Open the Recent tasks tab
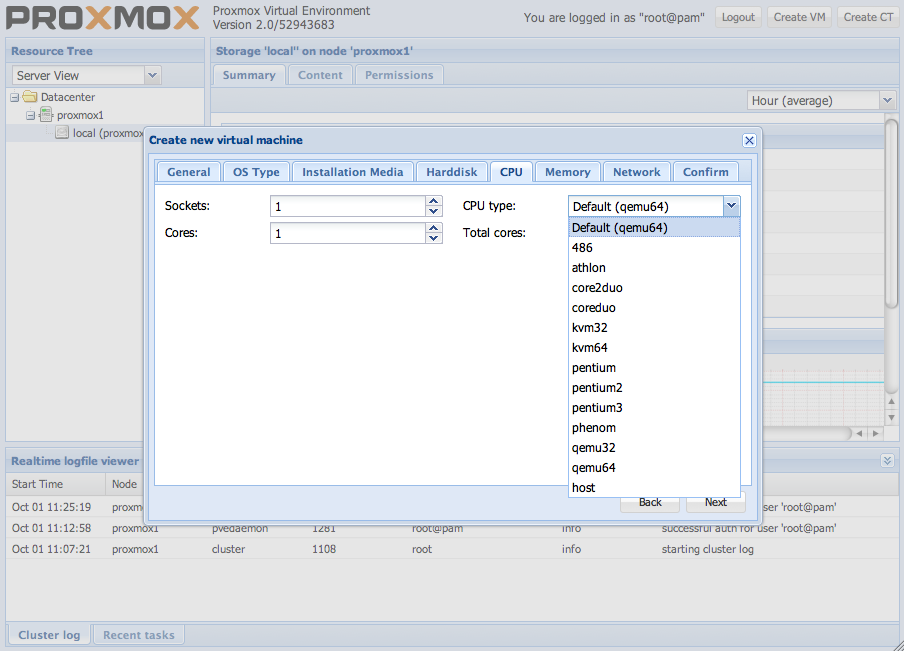Image resolution: width=904 pixels, height=651 pixels. pyautogui.click(x=138, y=635)
